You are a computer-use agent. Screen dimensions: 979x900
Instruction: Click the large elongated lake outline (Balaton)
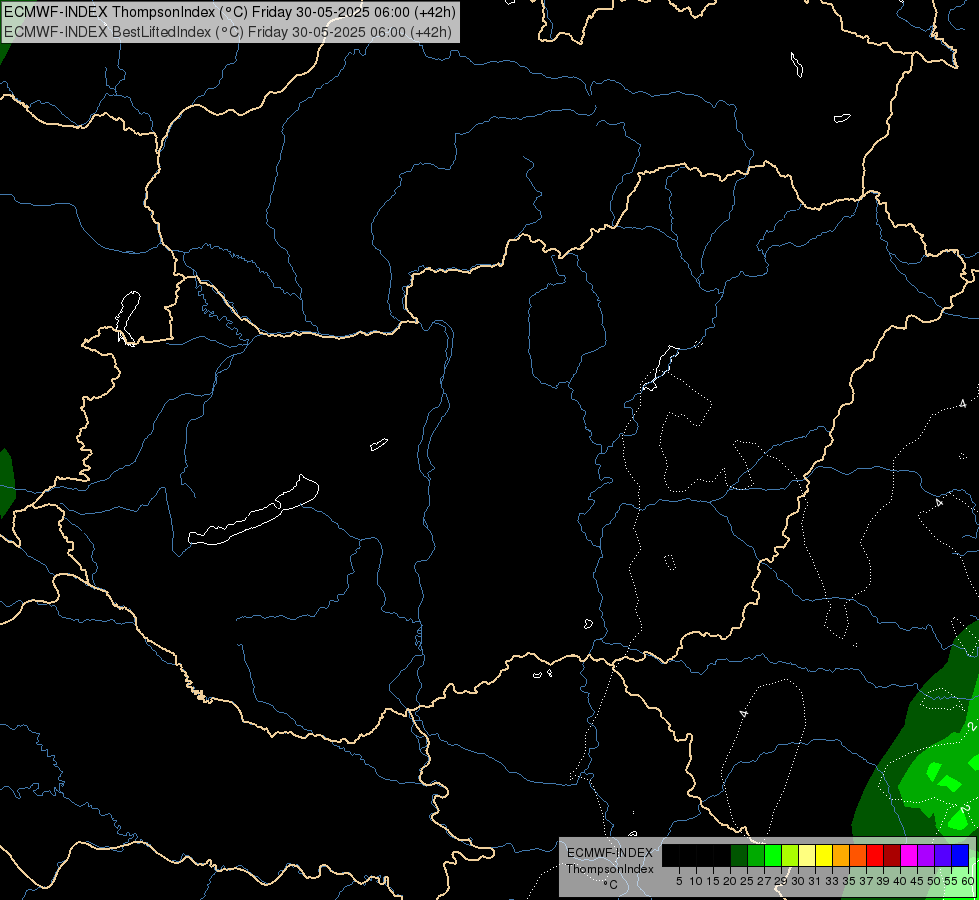253,512
